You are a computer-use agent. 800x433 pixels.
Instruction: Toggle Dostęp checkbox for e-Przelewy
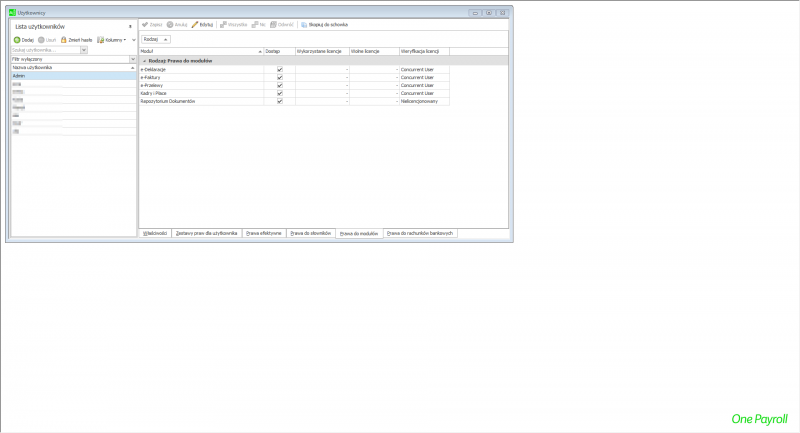pyautogui.click(x=280, y=85)
